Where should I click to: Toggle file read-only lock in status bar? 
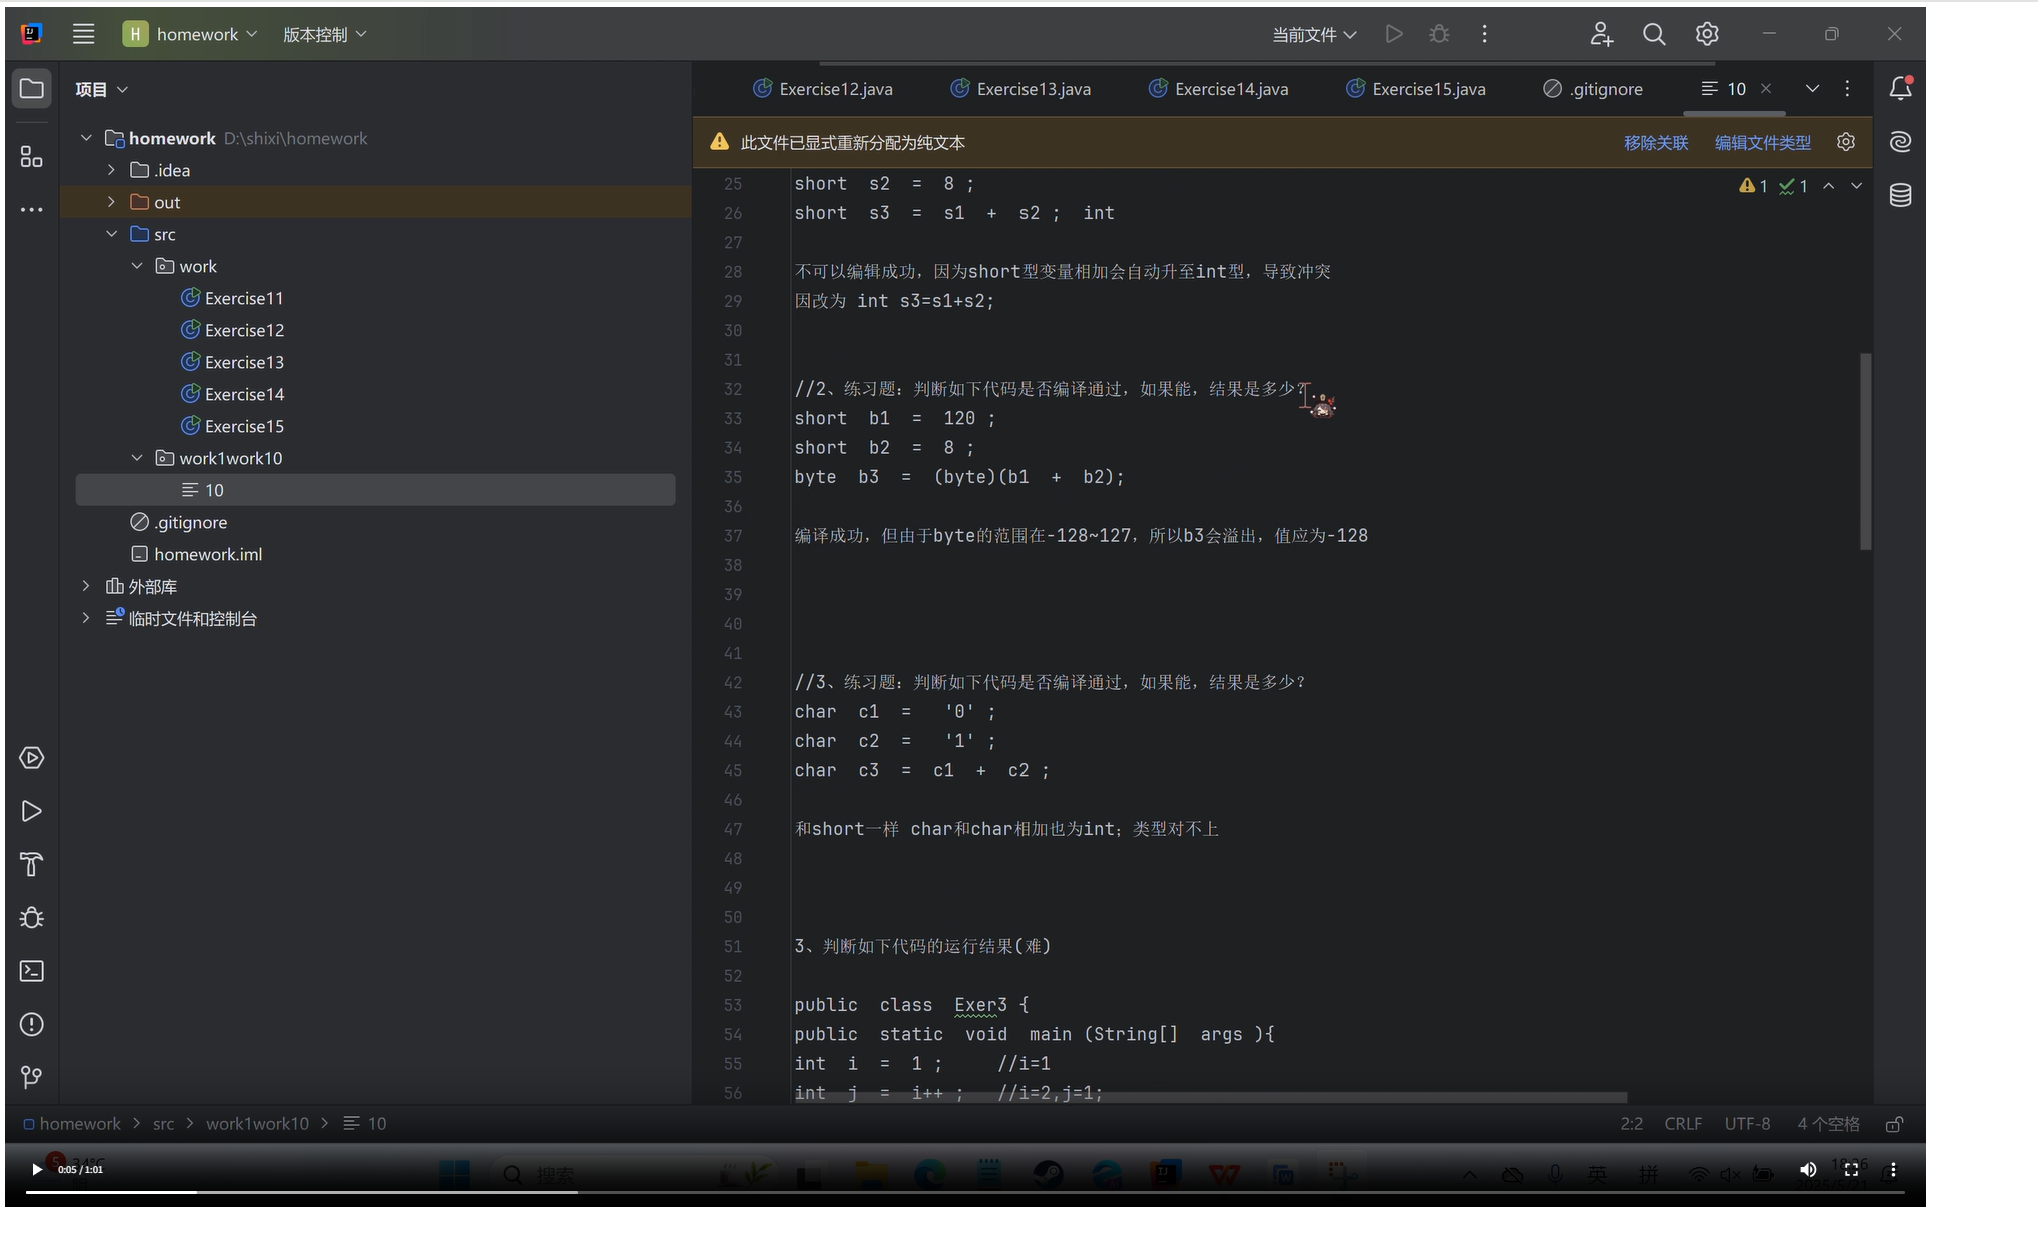[1893, 1124]
